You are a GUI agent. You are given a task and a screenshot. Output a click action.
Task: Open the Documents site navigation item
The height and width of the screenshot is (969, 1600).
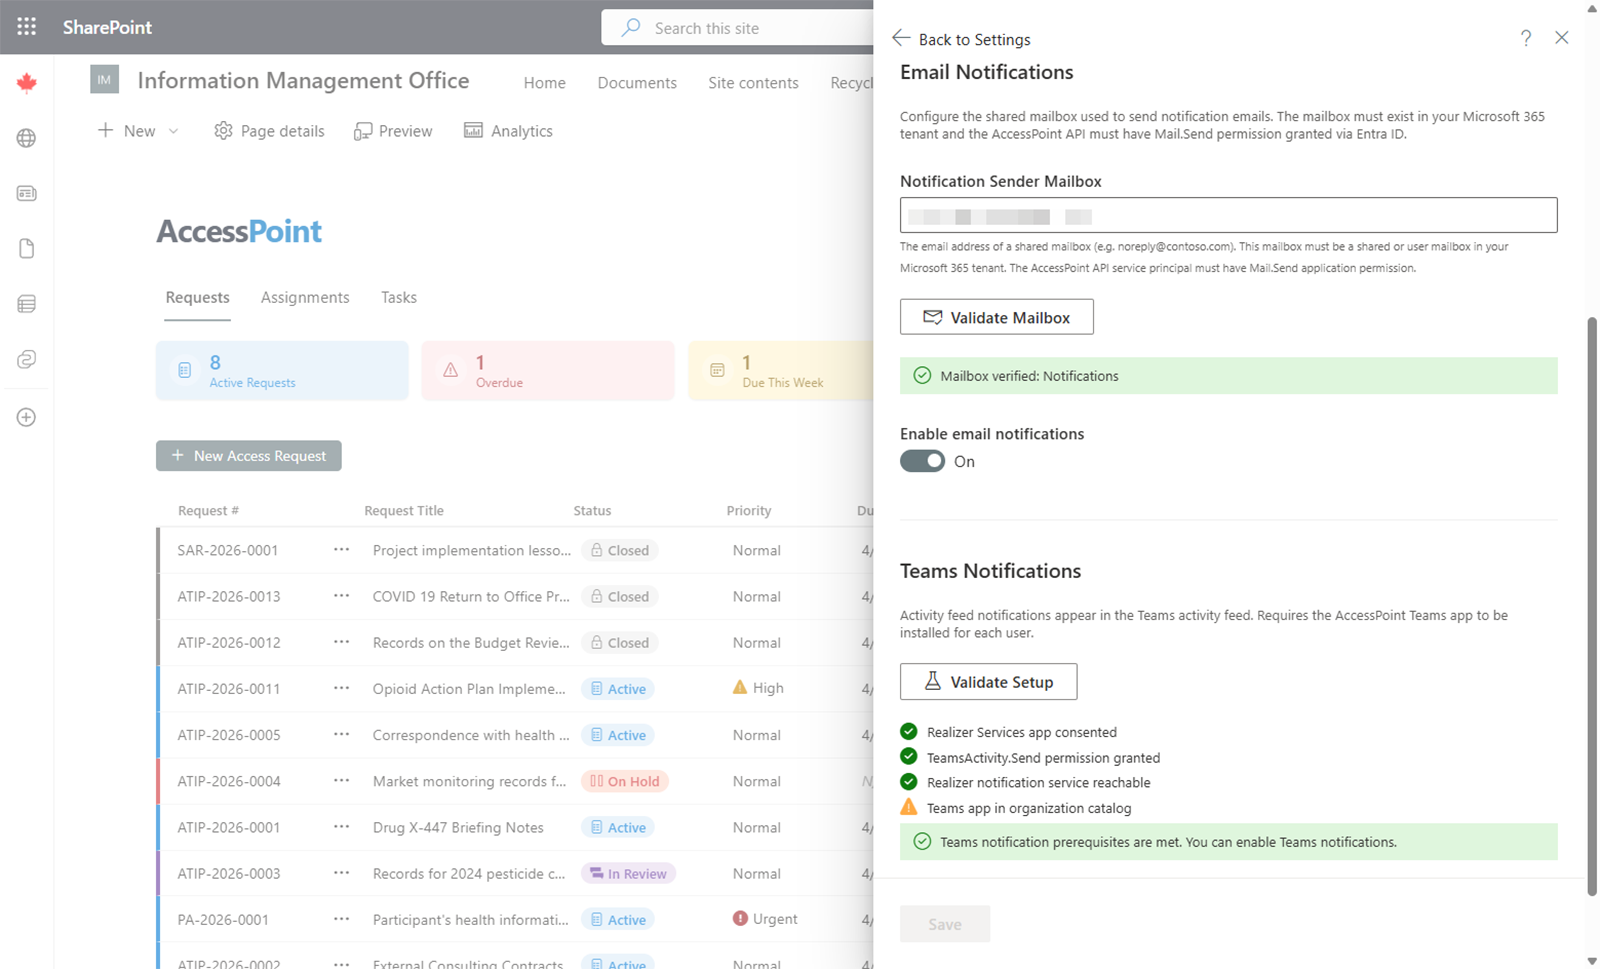(637, 82)
